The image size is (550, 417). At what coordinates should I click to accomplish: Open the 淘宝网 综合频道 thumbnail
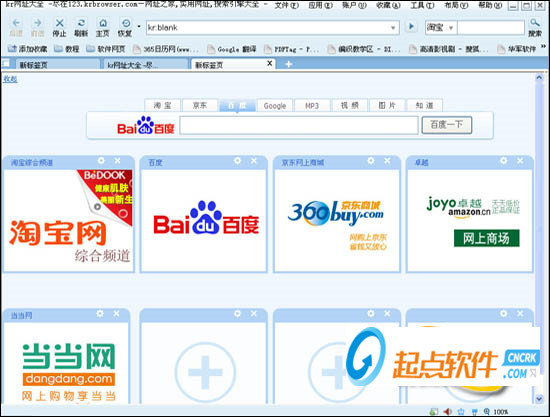point(69,220)
